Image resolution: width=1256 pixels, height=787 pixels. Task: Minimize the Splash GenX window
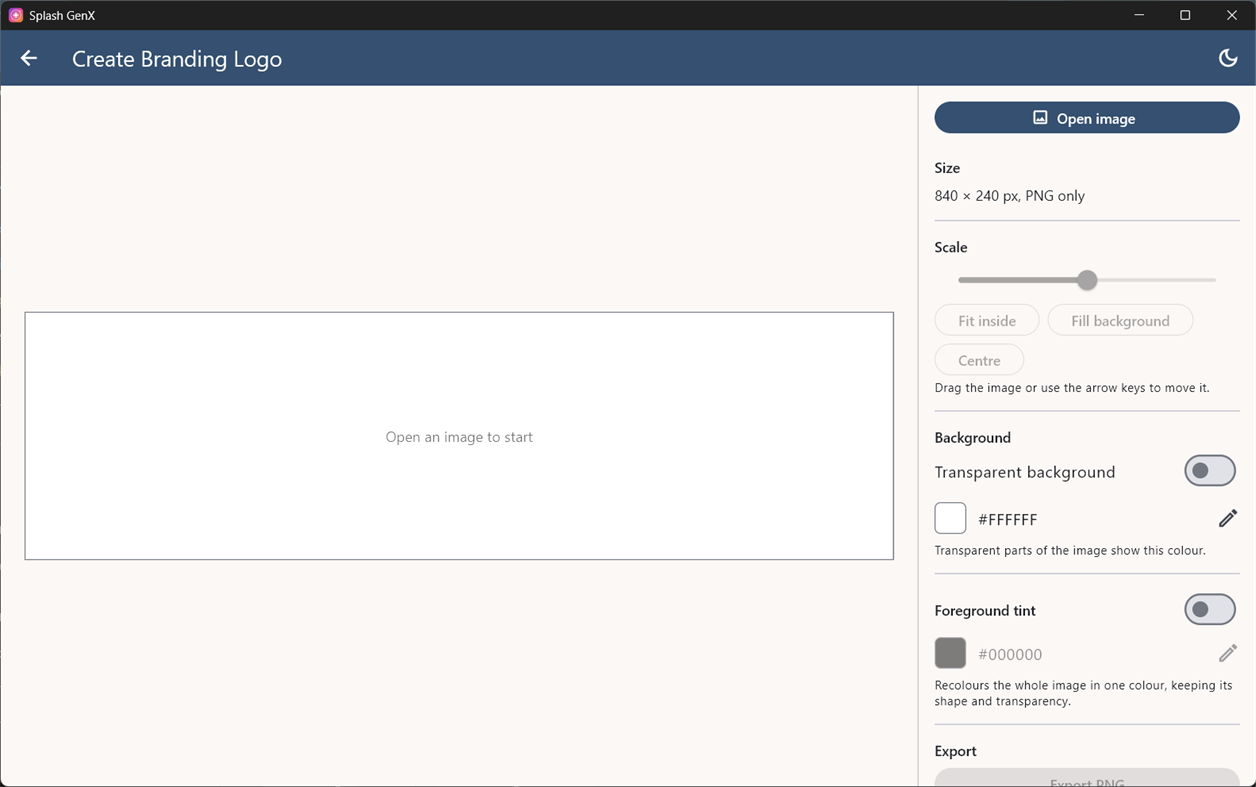(x=1140, y=15)
